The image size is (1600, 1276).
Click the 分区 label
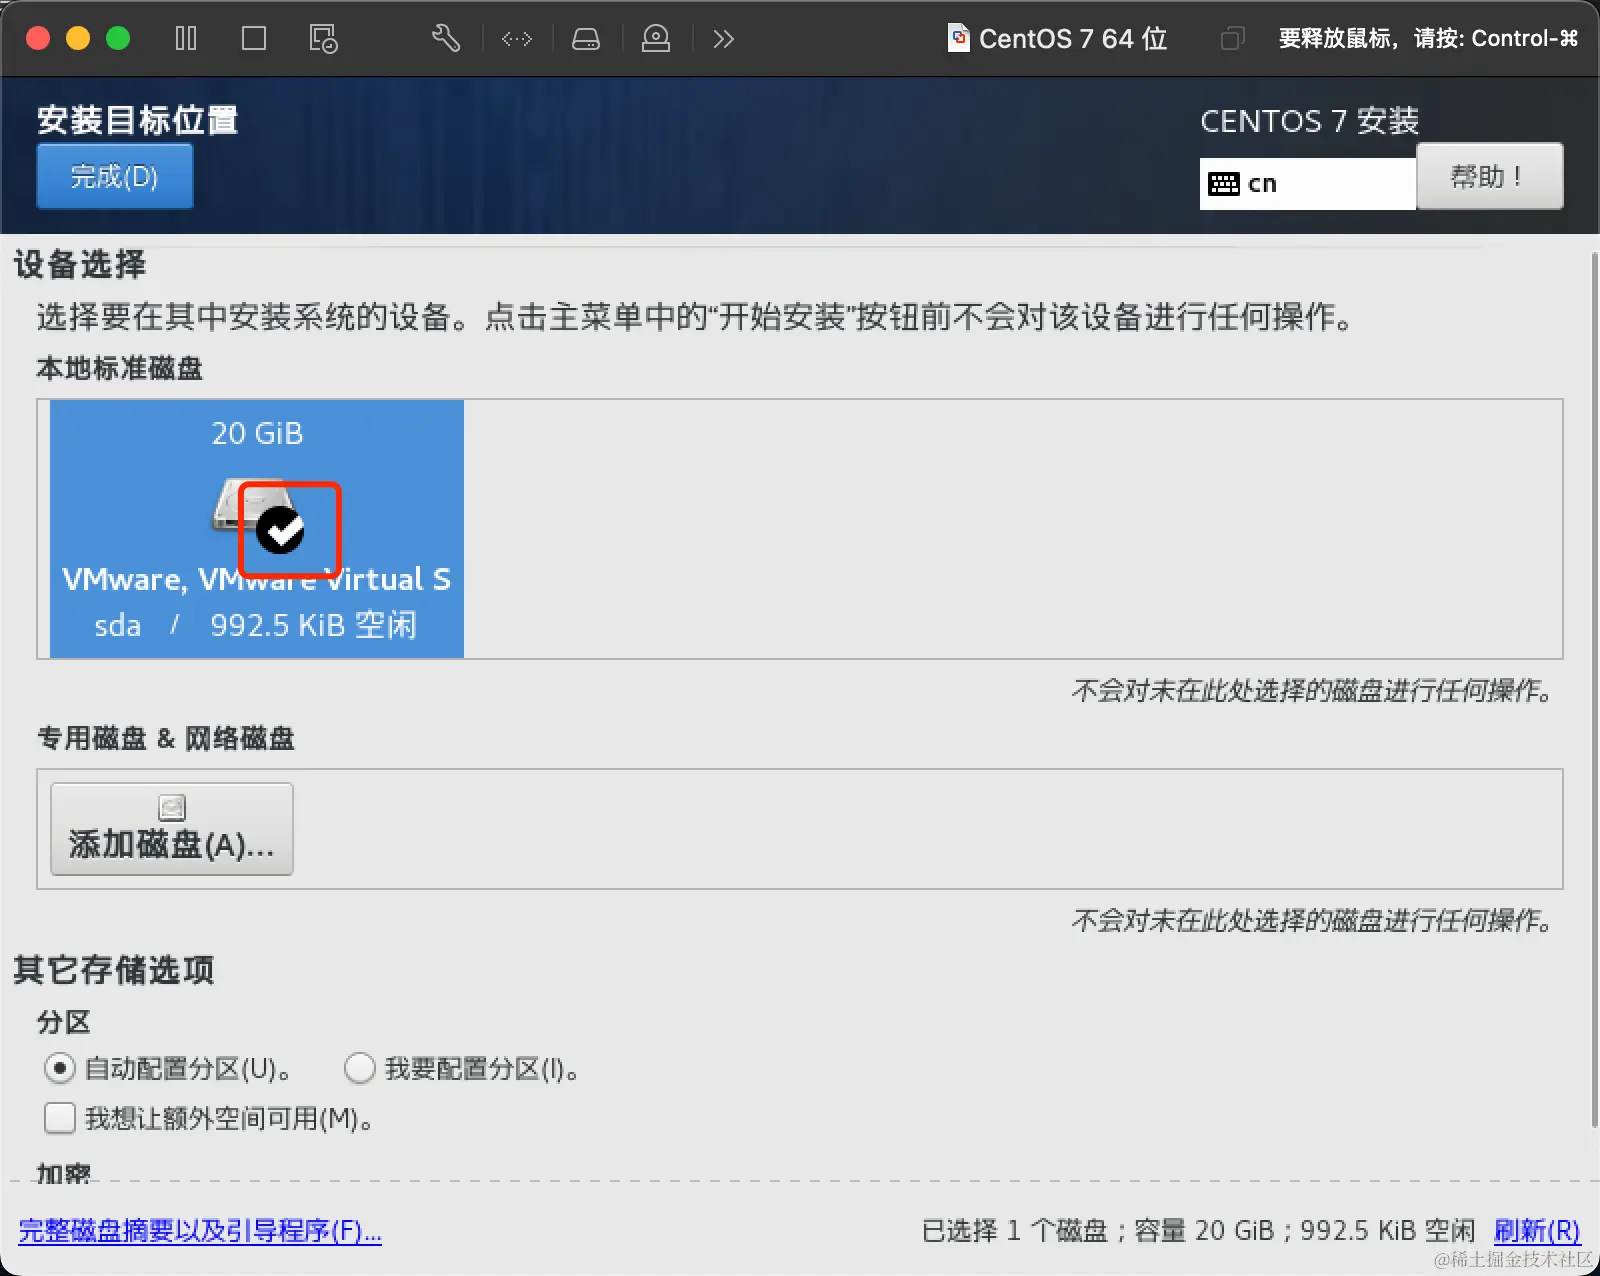coord(64,1022)
